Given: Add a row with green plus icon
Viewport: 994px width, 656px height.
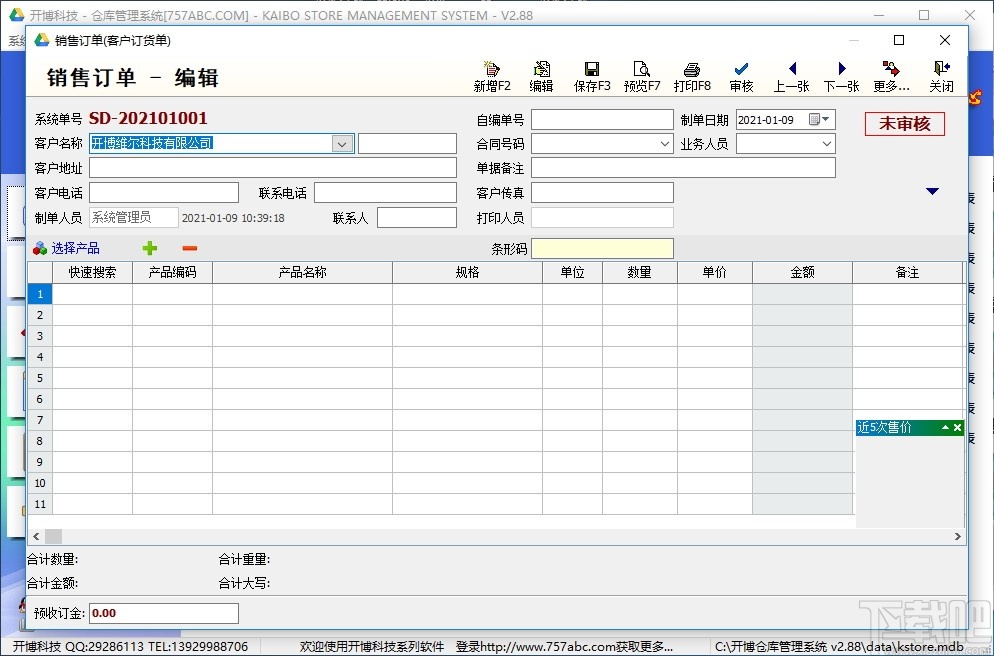Looking at the screenshot, I should point(150,248).
